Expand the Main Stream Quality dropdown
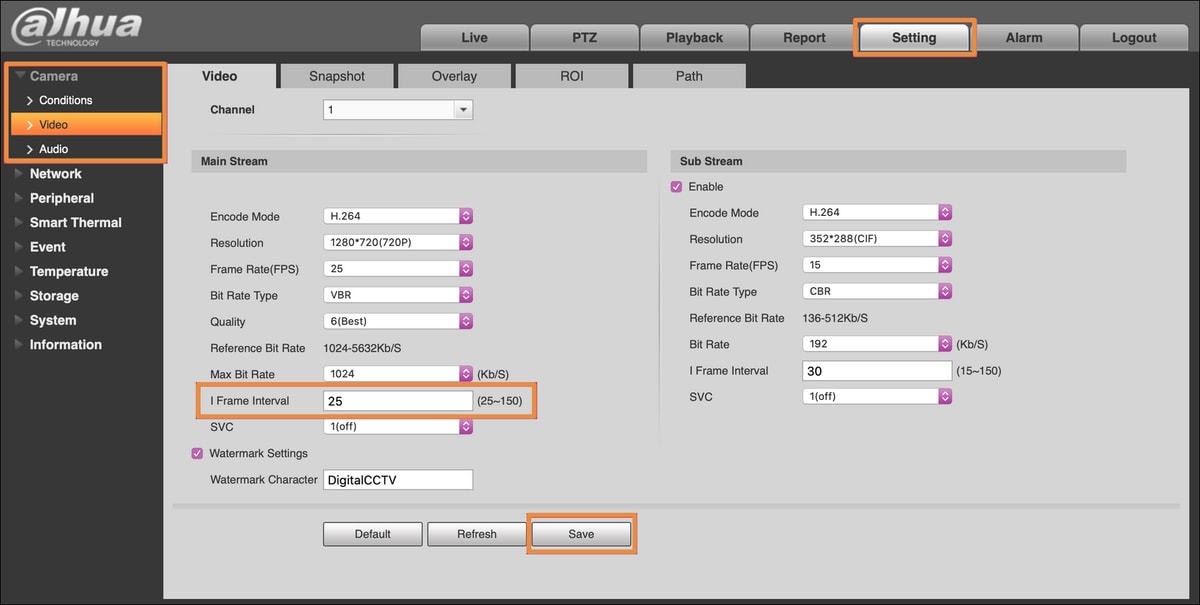The height and width of the screenshot is (605, 1200). [398, 322]
